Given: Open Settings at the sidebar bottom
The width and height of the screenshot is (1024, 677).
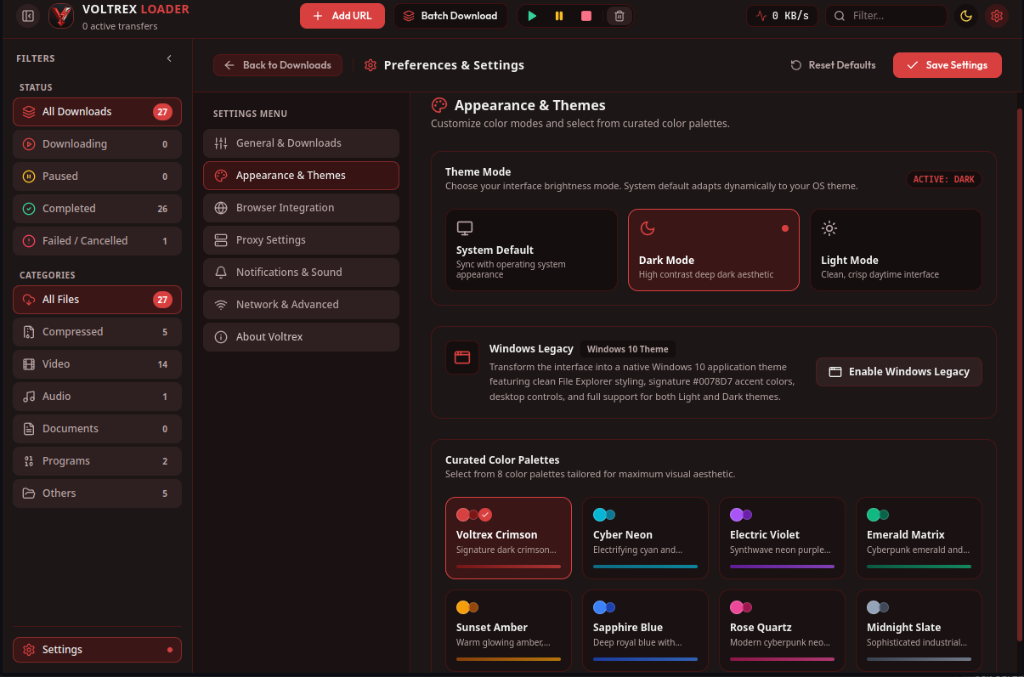Looking at the screenshot, I should click(x=97, y=650).
